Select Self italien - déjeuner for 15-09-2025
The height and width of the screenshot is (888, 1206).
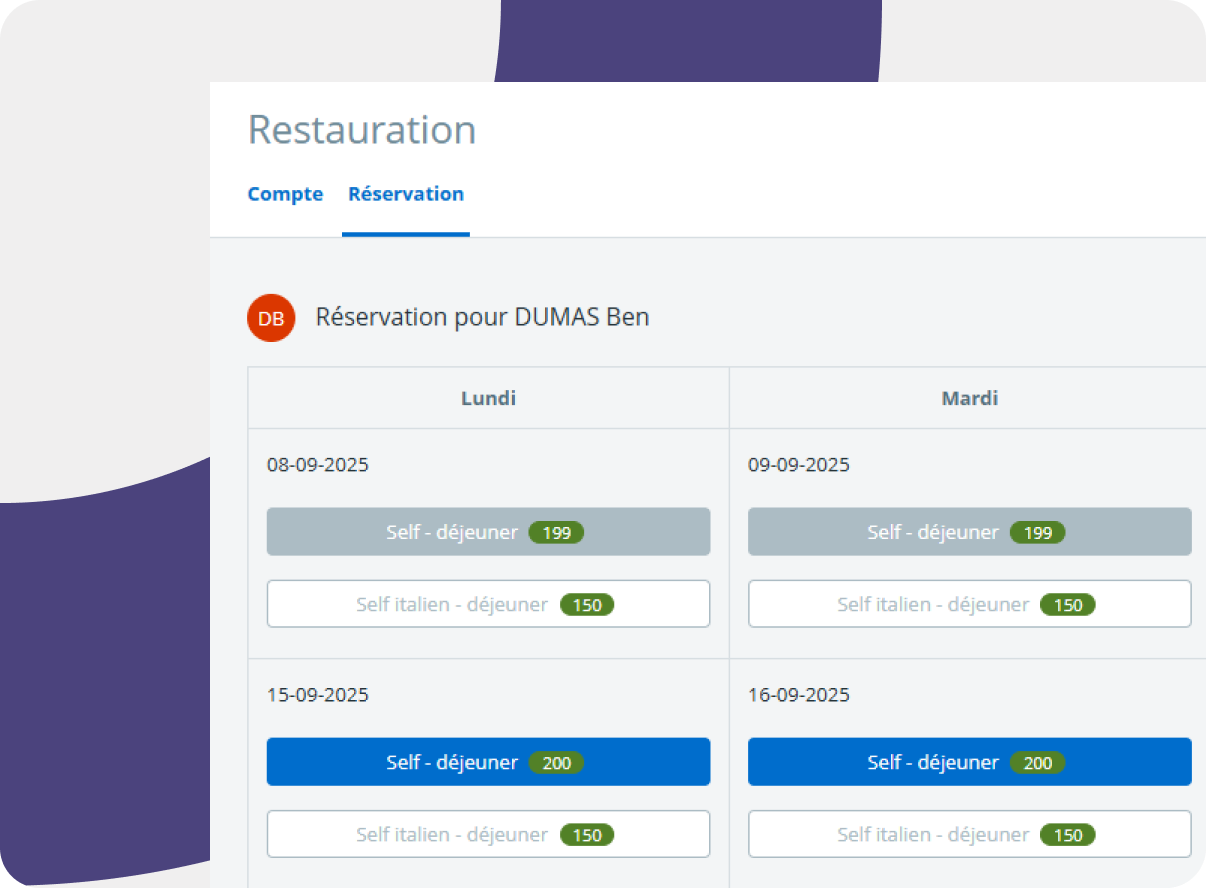[488, 834]
